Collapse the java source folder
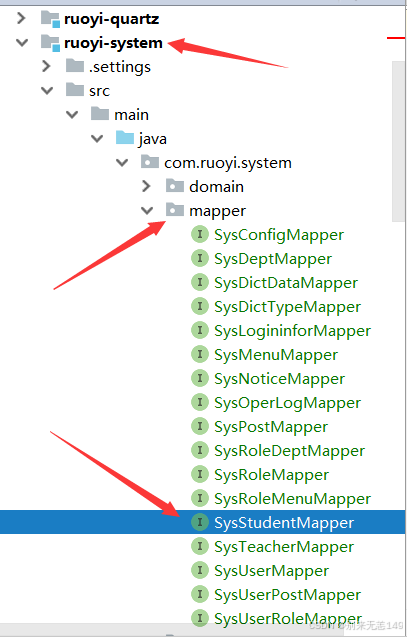Image resolution: width=407 pixels, height=637 pixels. pos(97,139)
